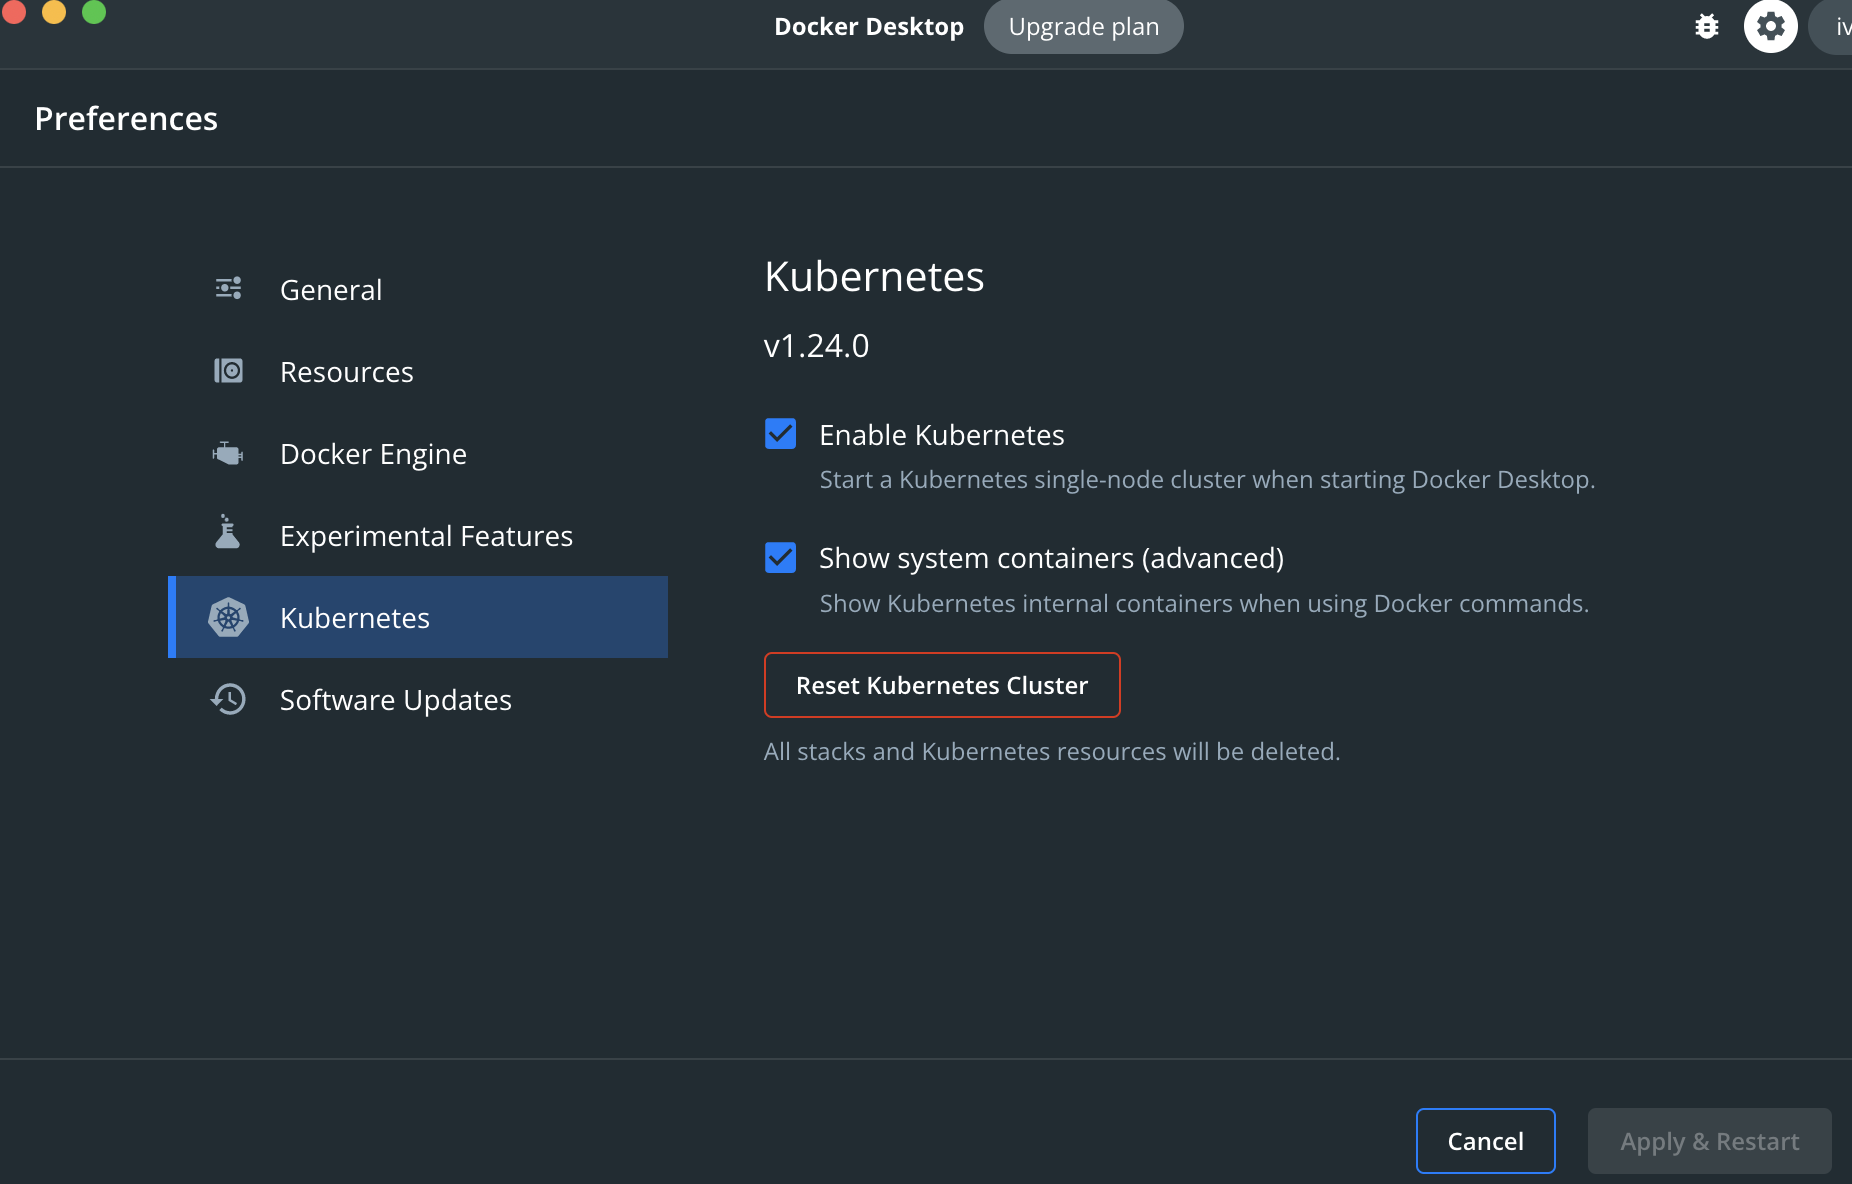Minimize the window with the yellow button

click(x=54, y=11)
